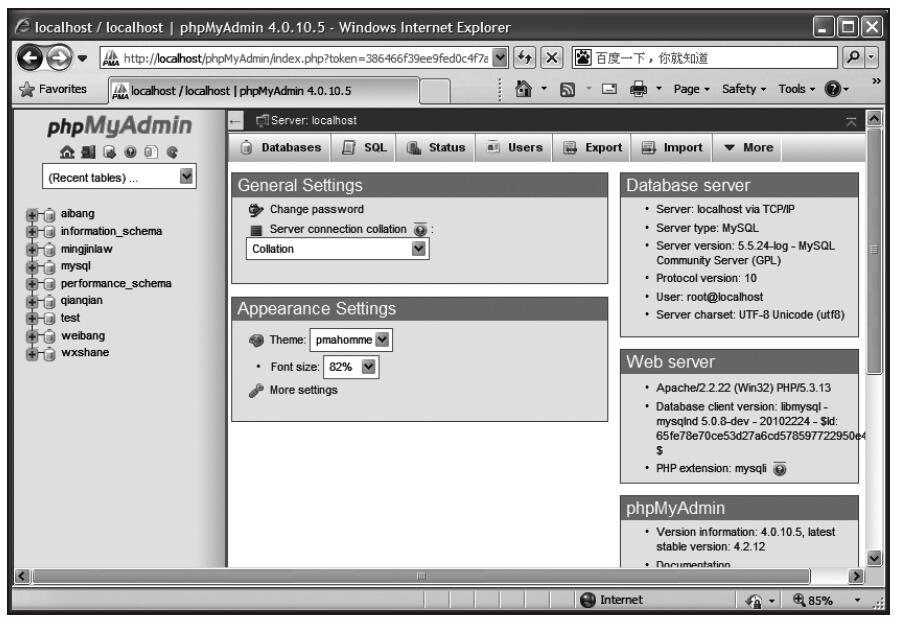The width and height of the screenshot is (900, 624).
Task: Click the address bar URL field
Action: click(305, 58)
